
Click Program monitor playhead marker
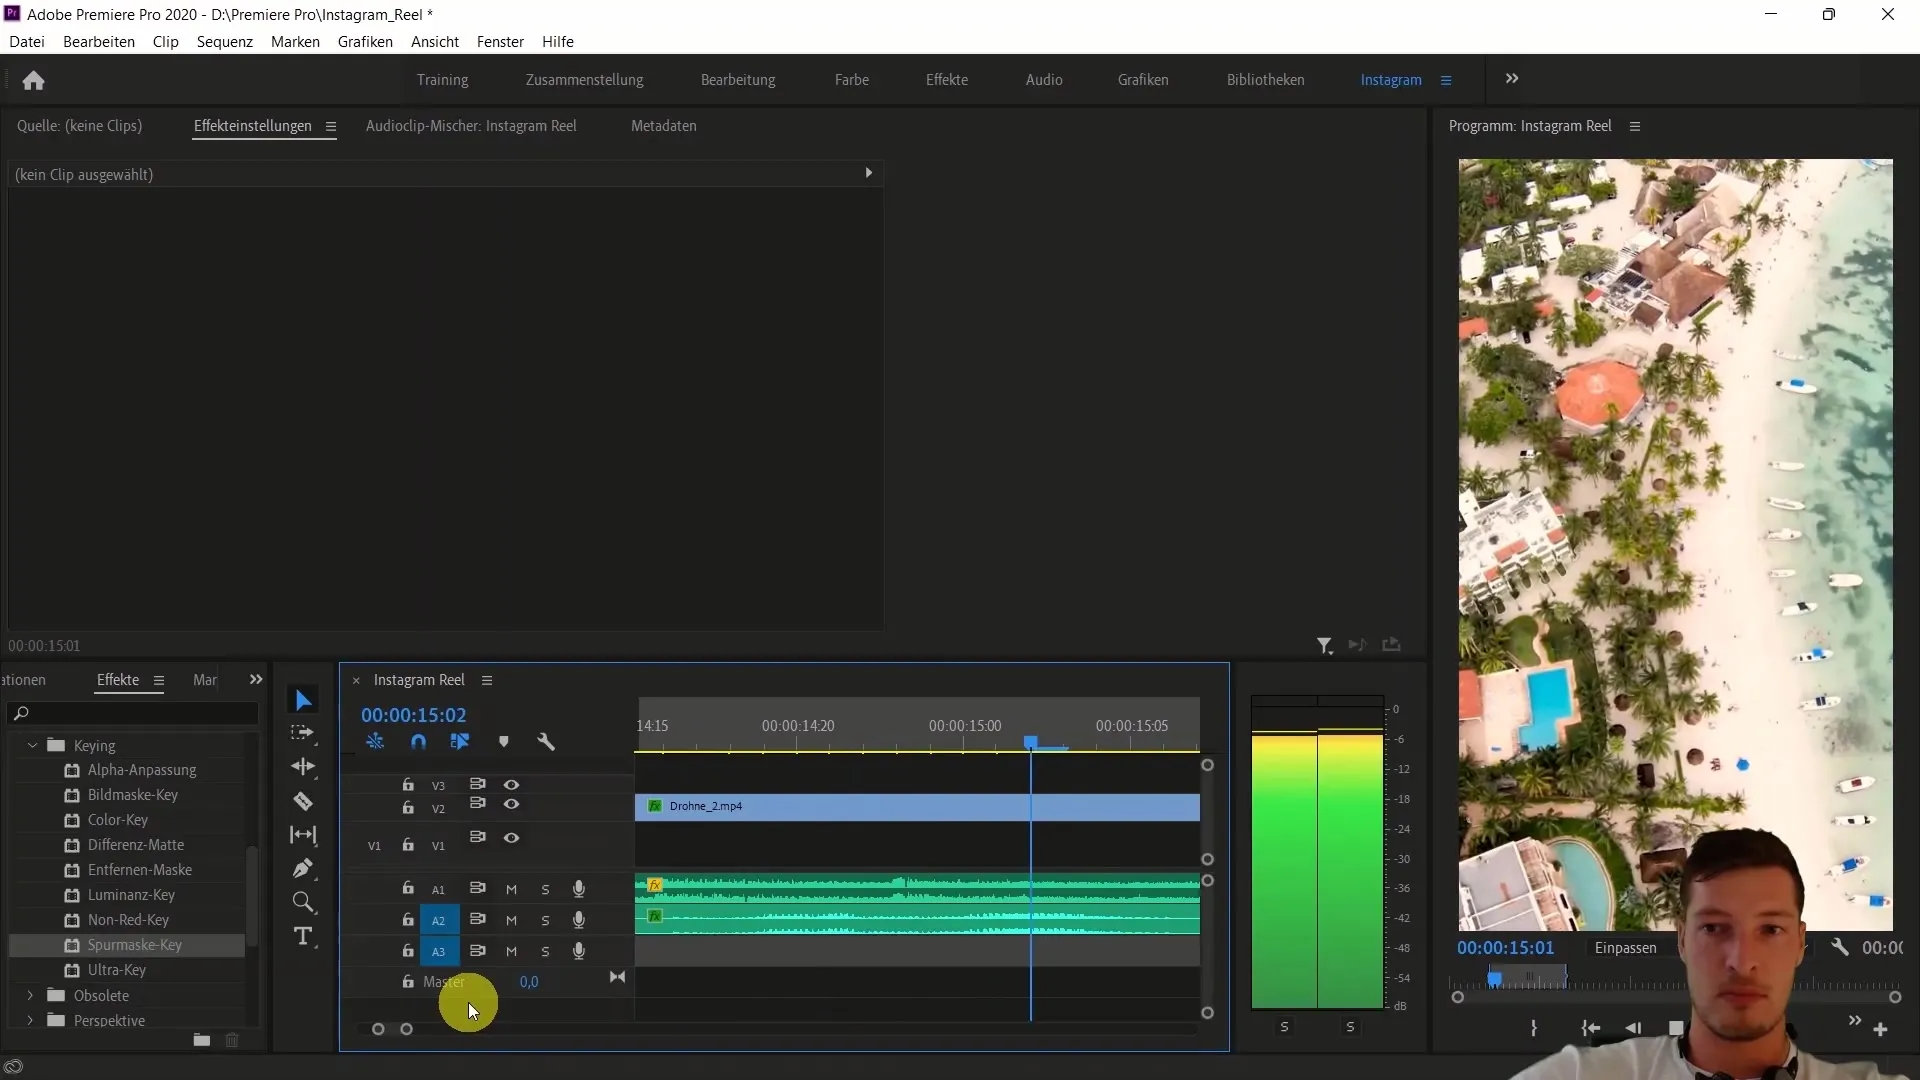point(1495,979)
